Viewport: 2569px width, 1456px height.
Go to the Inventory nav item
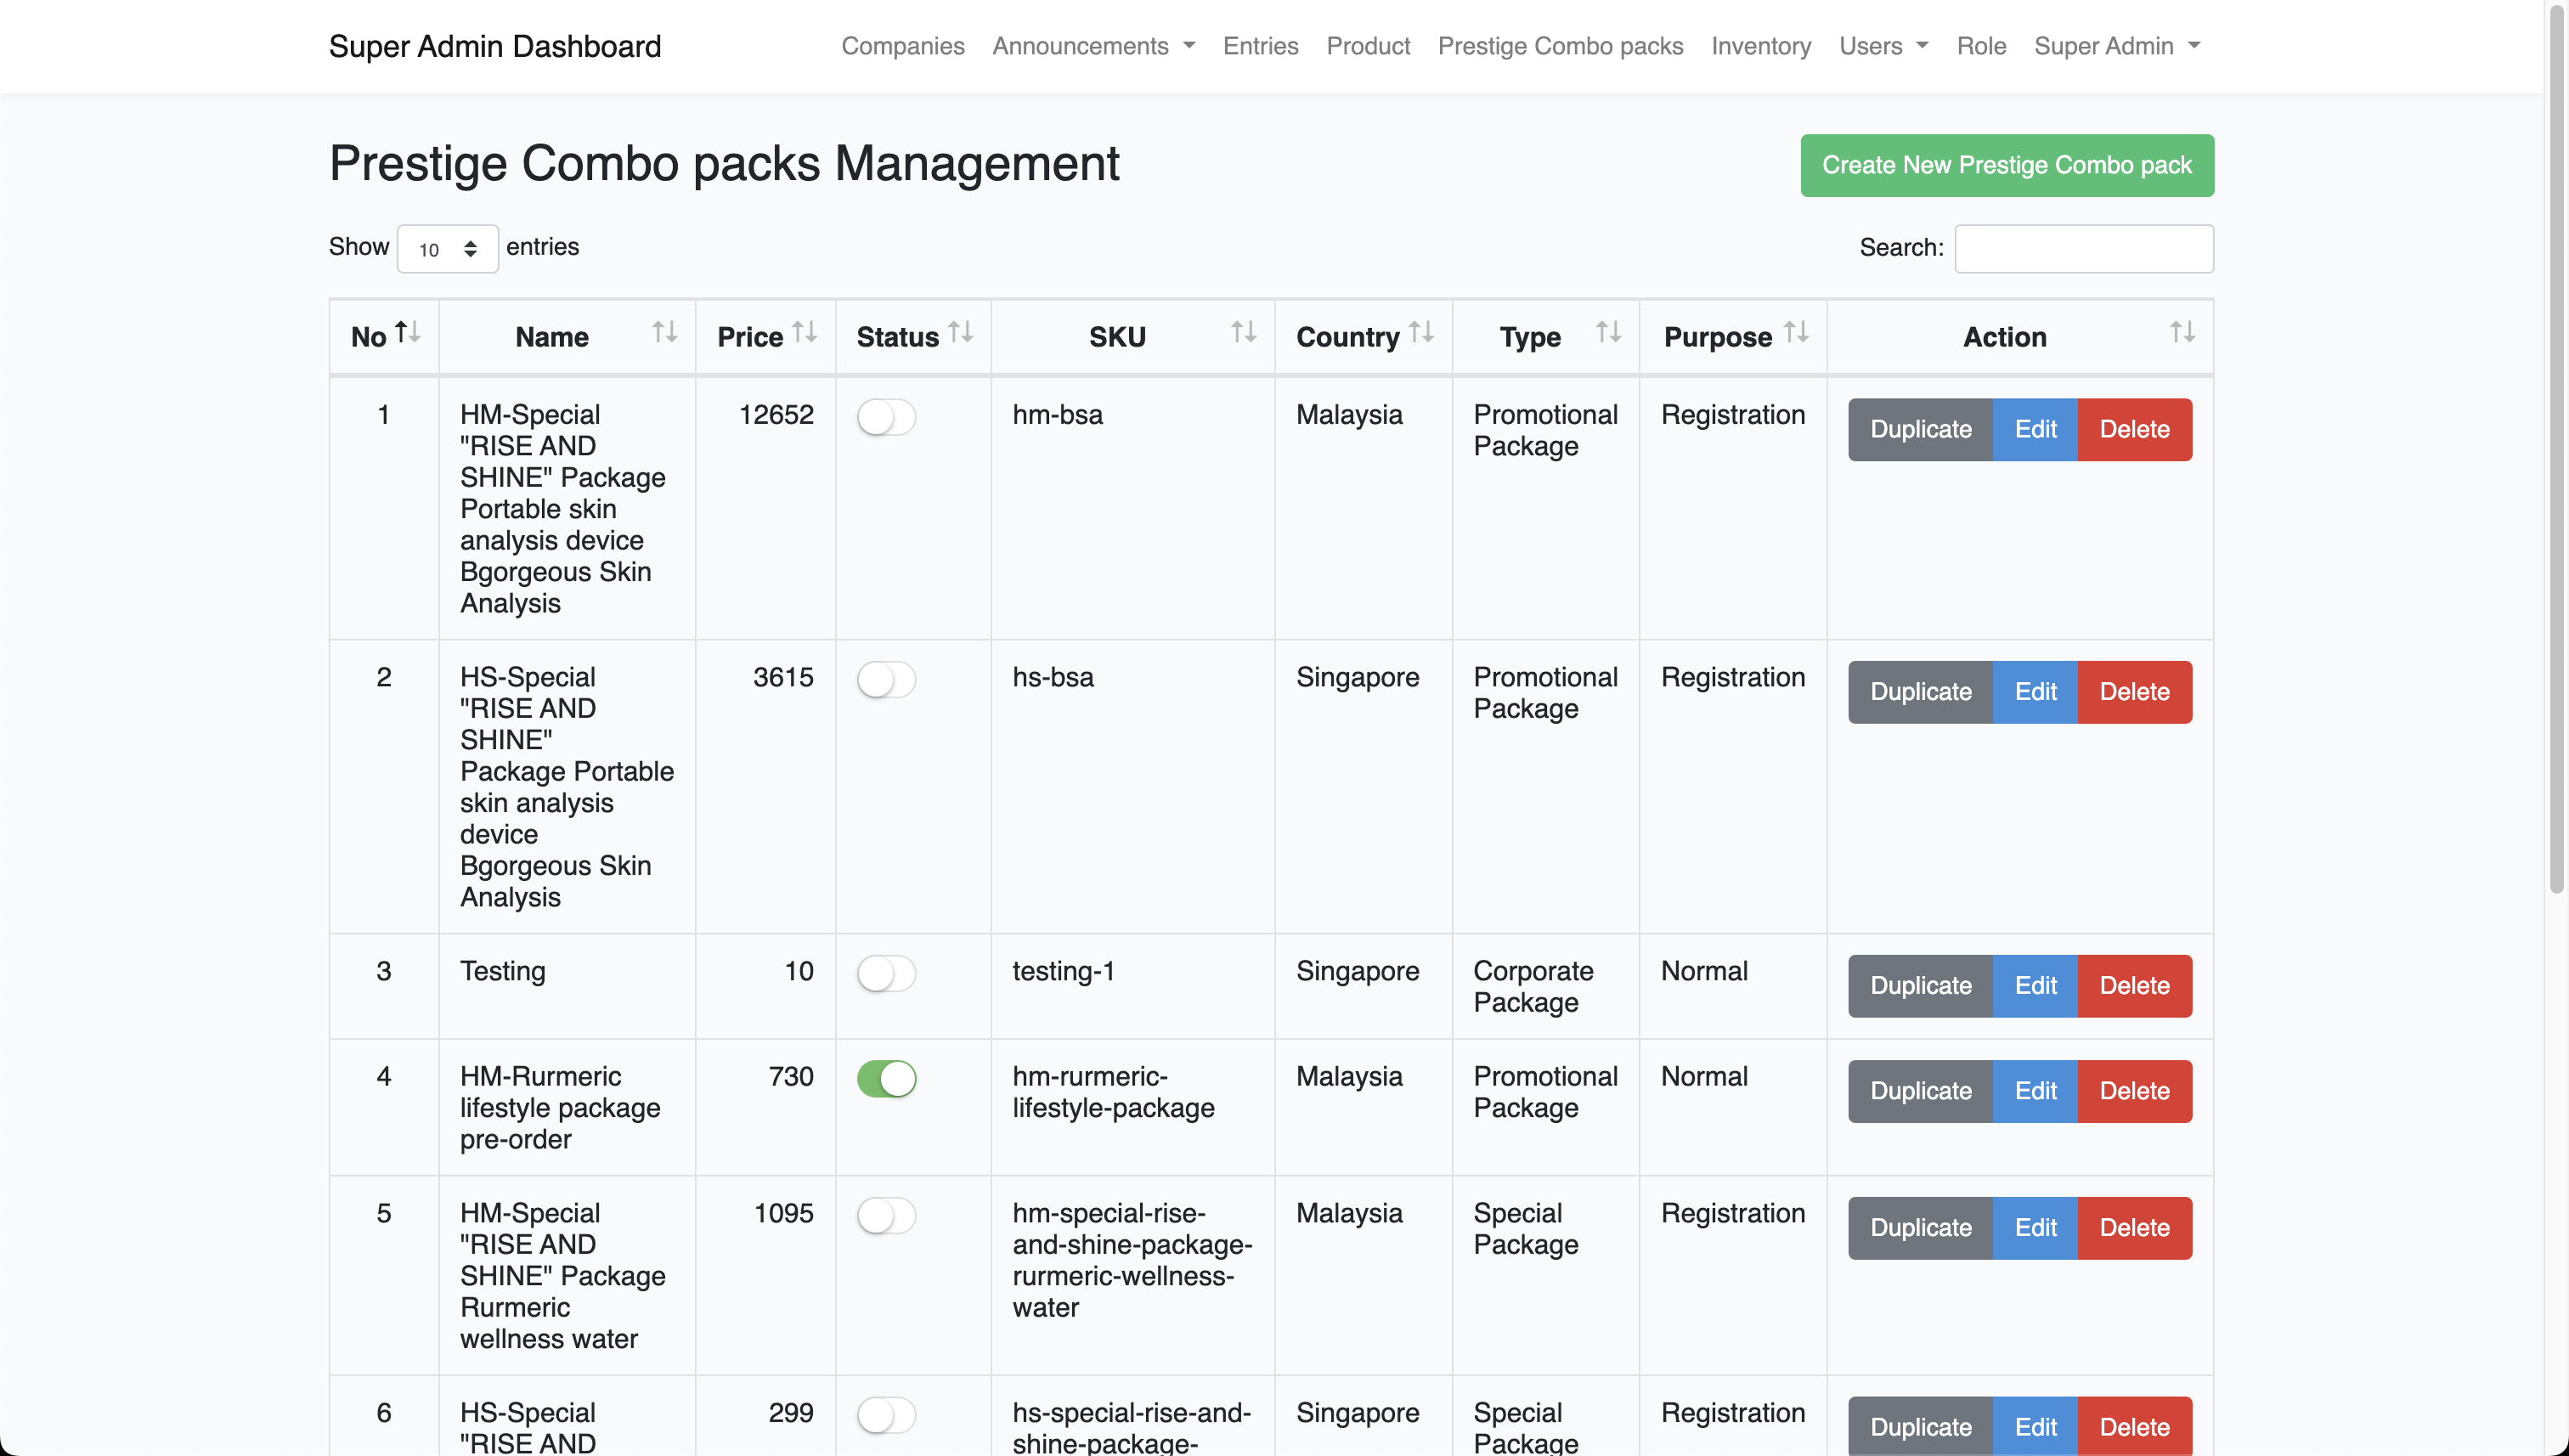point(1760,46)
